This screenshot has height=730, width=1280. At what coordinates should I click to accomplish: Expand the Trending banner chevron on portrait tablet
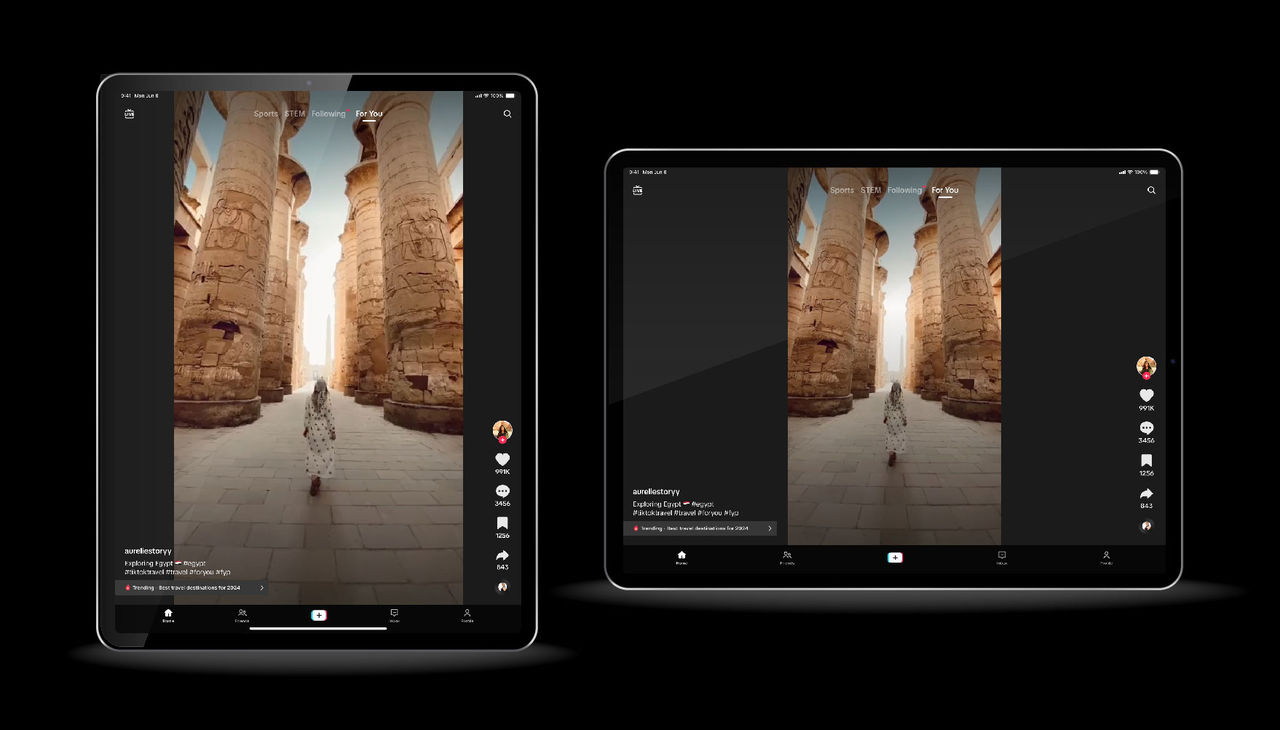click(262, 588)
